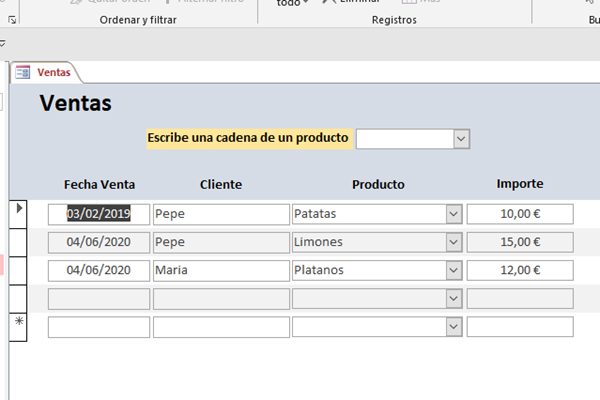Viewport: 600px width, 400px height.
Task: Click the Producto column header label
Action: (378, 185)
